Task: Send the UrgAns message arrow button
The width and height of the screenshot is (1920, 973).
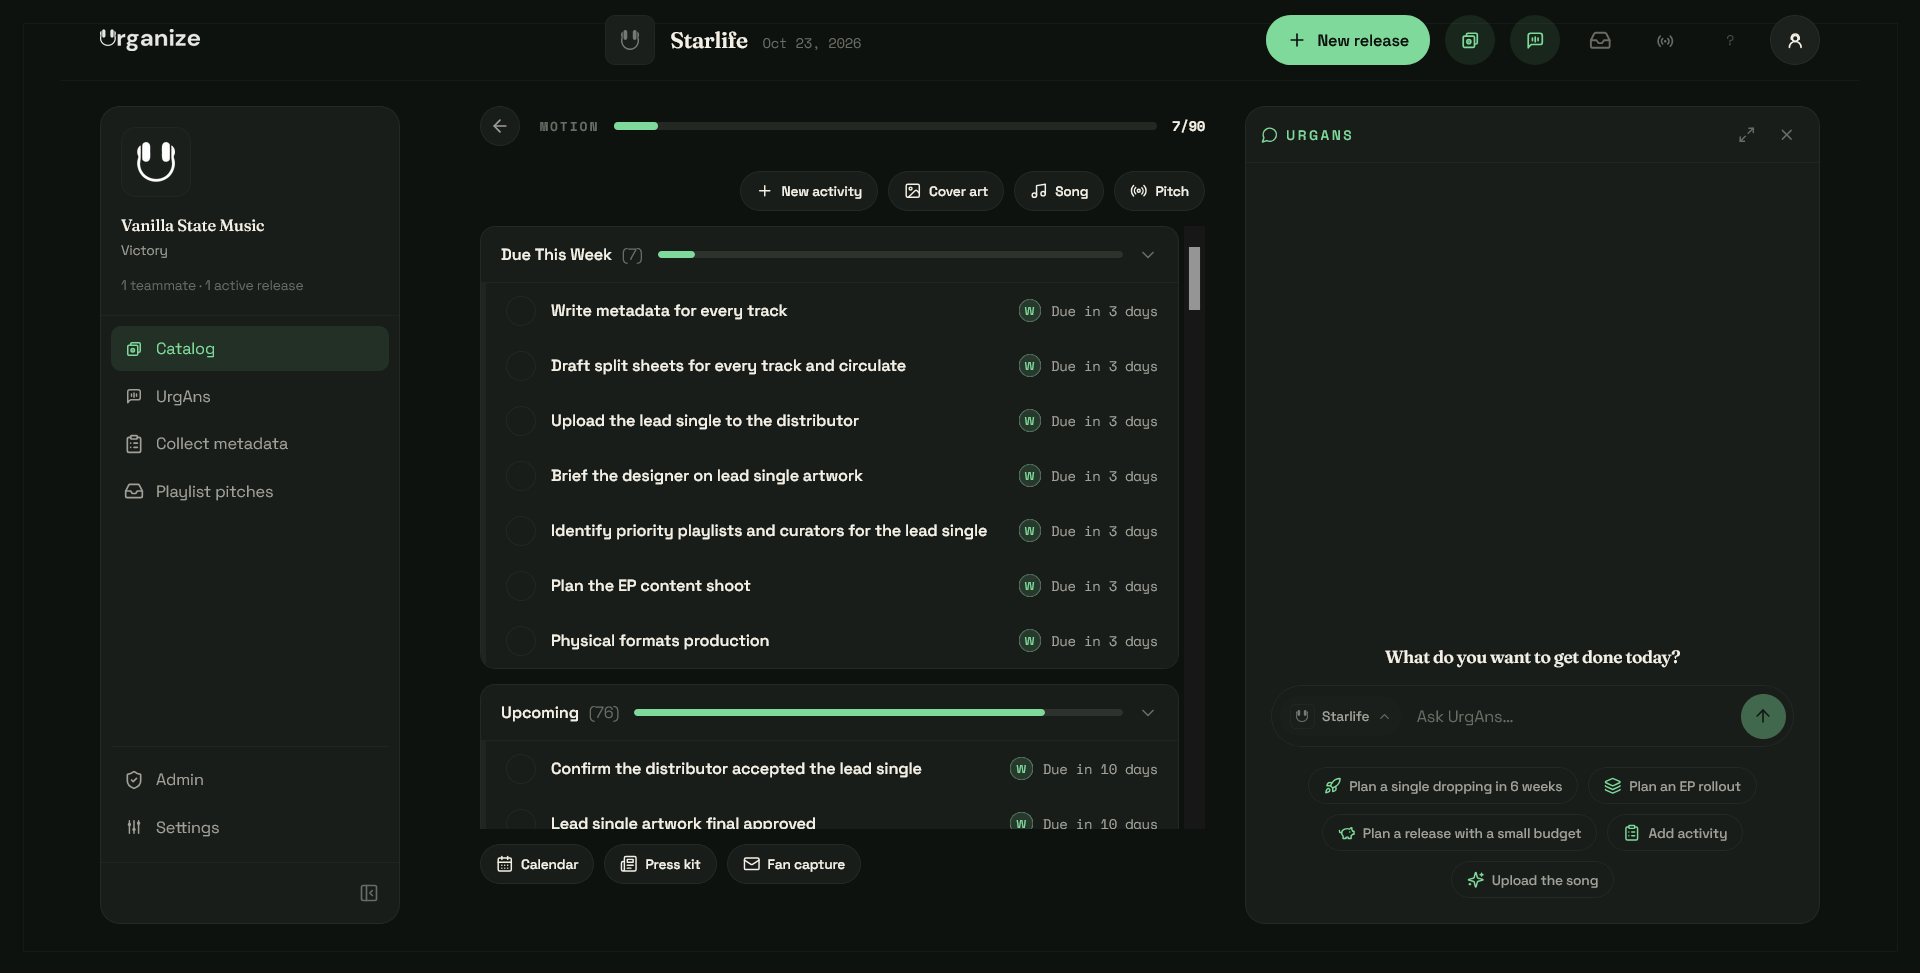Action: [x=1763, y=716]
